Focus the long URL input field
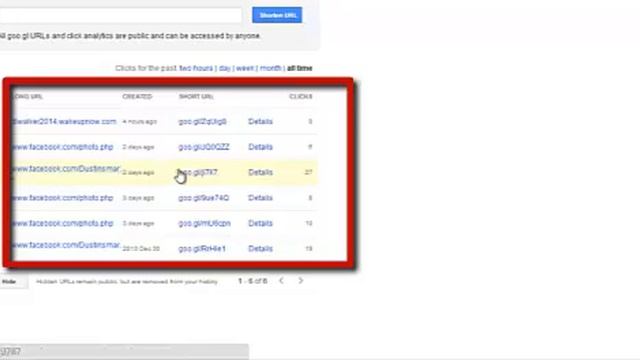The image size is (640, 360). [x=121, y=16]
